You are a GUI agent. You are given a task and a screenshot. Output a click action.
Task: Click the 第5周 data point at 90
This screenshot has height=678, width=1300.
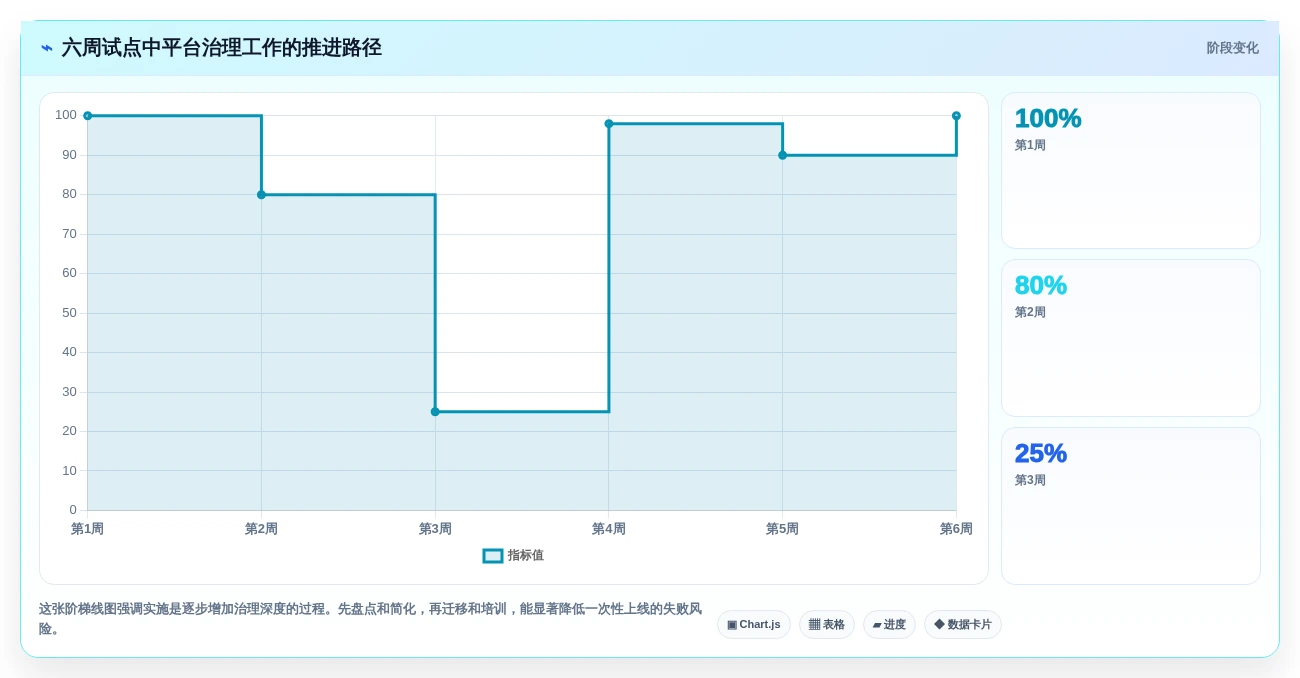click(782, 155)
